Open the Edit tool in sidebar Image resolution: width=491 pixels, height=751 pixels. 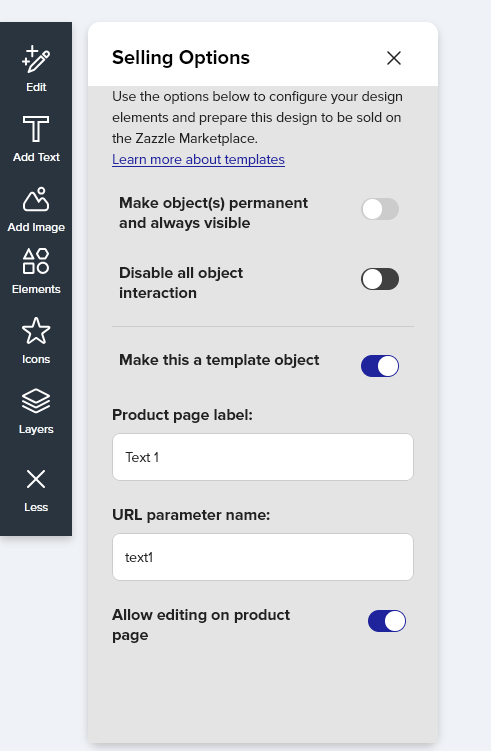36,69
